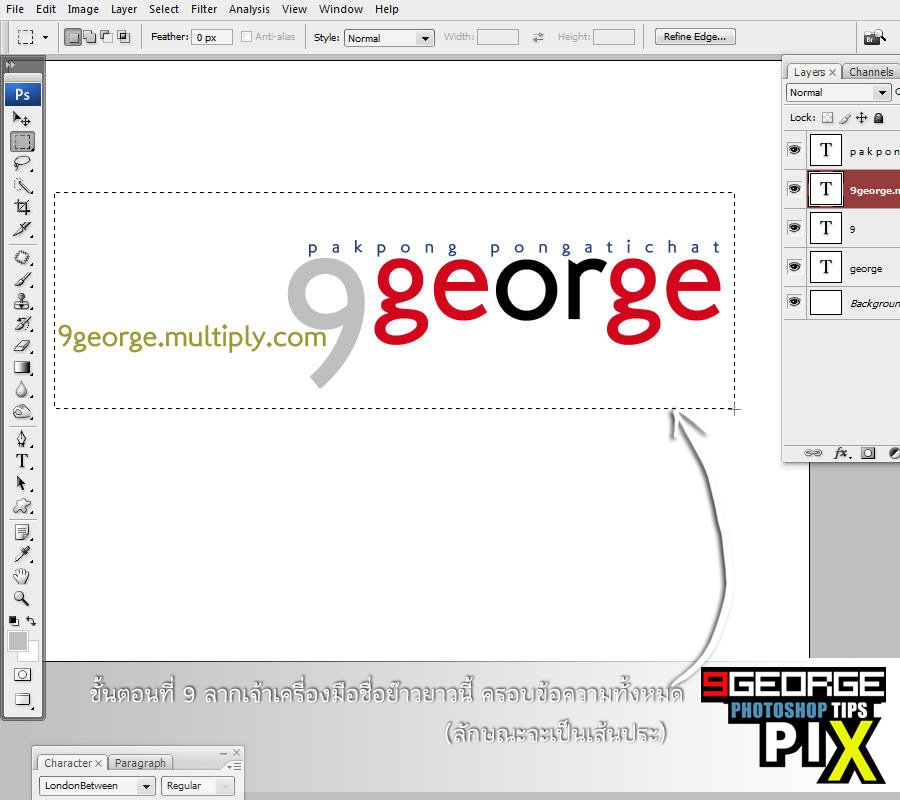Image resolution: width=900 pixels, height=800 pixels.
Task: Change the screen mode in the toolbox
Action: click(x=22, y=699)
